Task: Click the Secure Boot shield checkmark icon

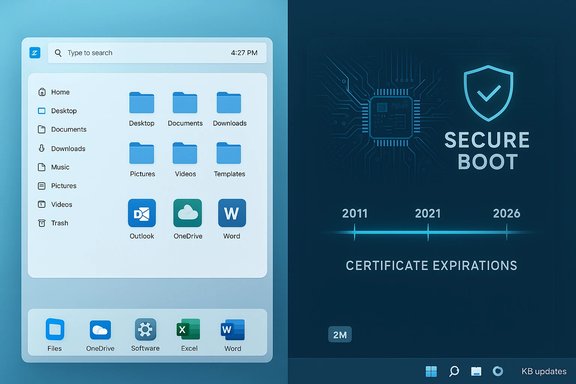Action: pyautogui.click(x=488, y=93)
